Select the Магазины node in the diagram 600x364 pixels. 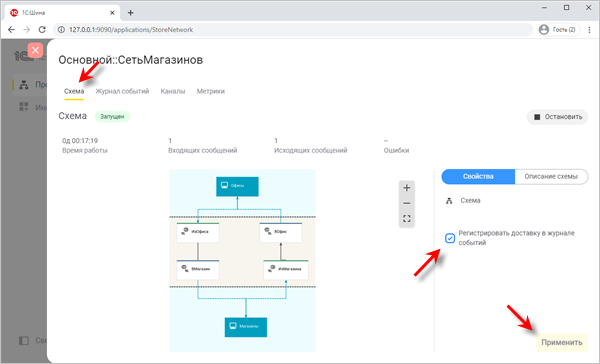pos(246,327)
